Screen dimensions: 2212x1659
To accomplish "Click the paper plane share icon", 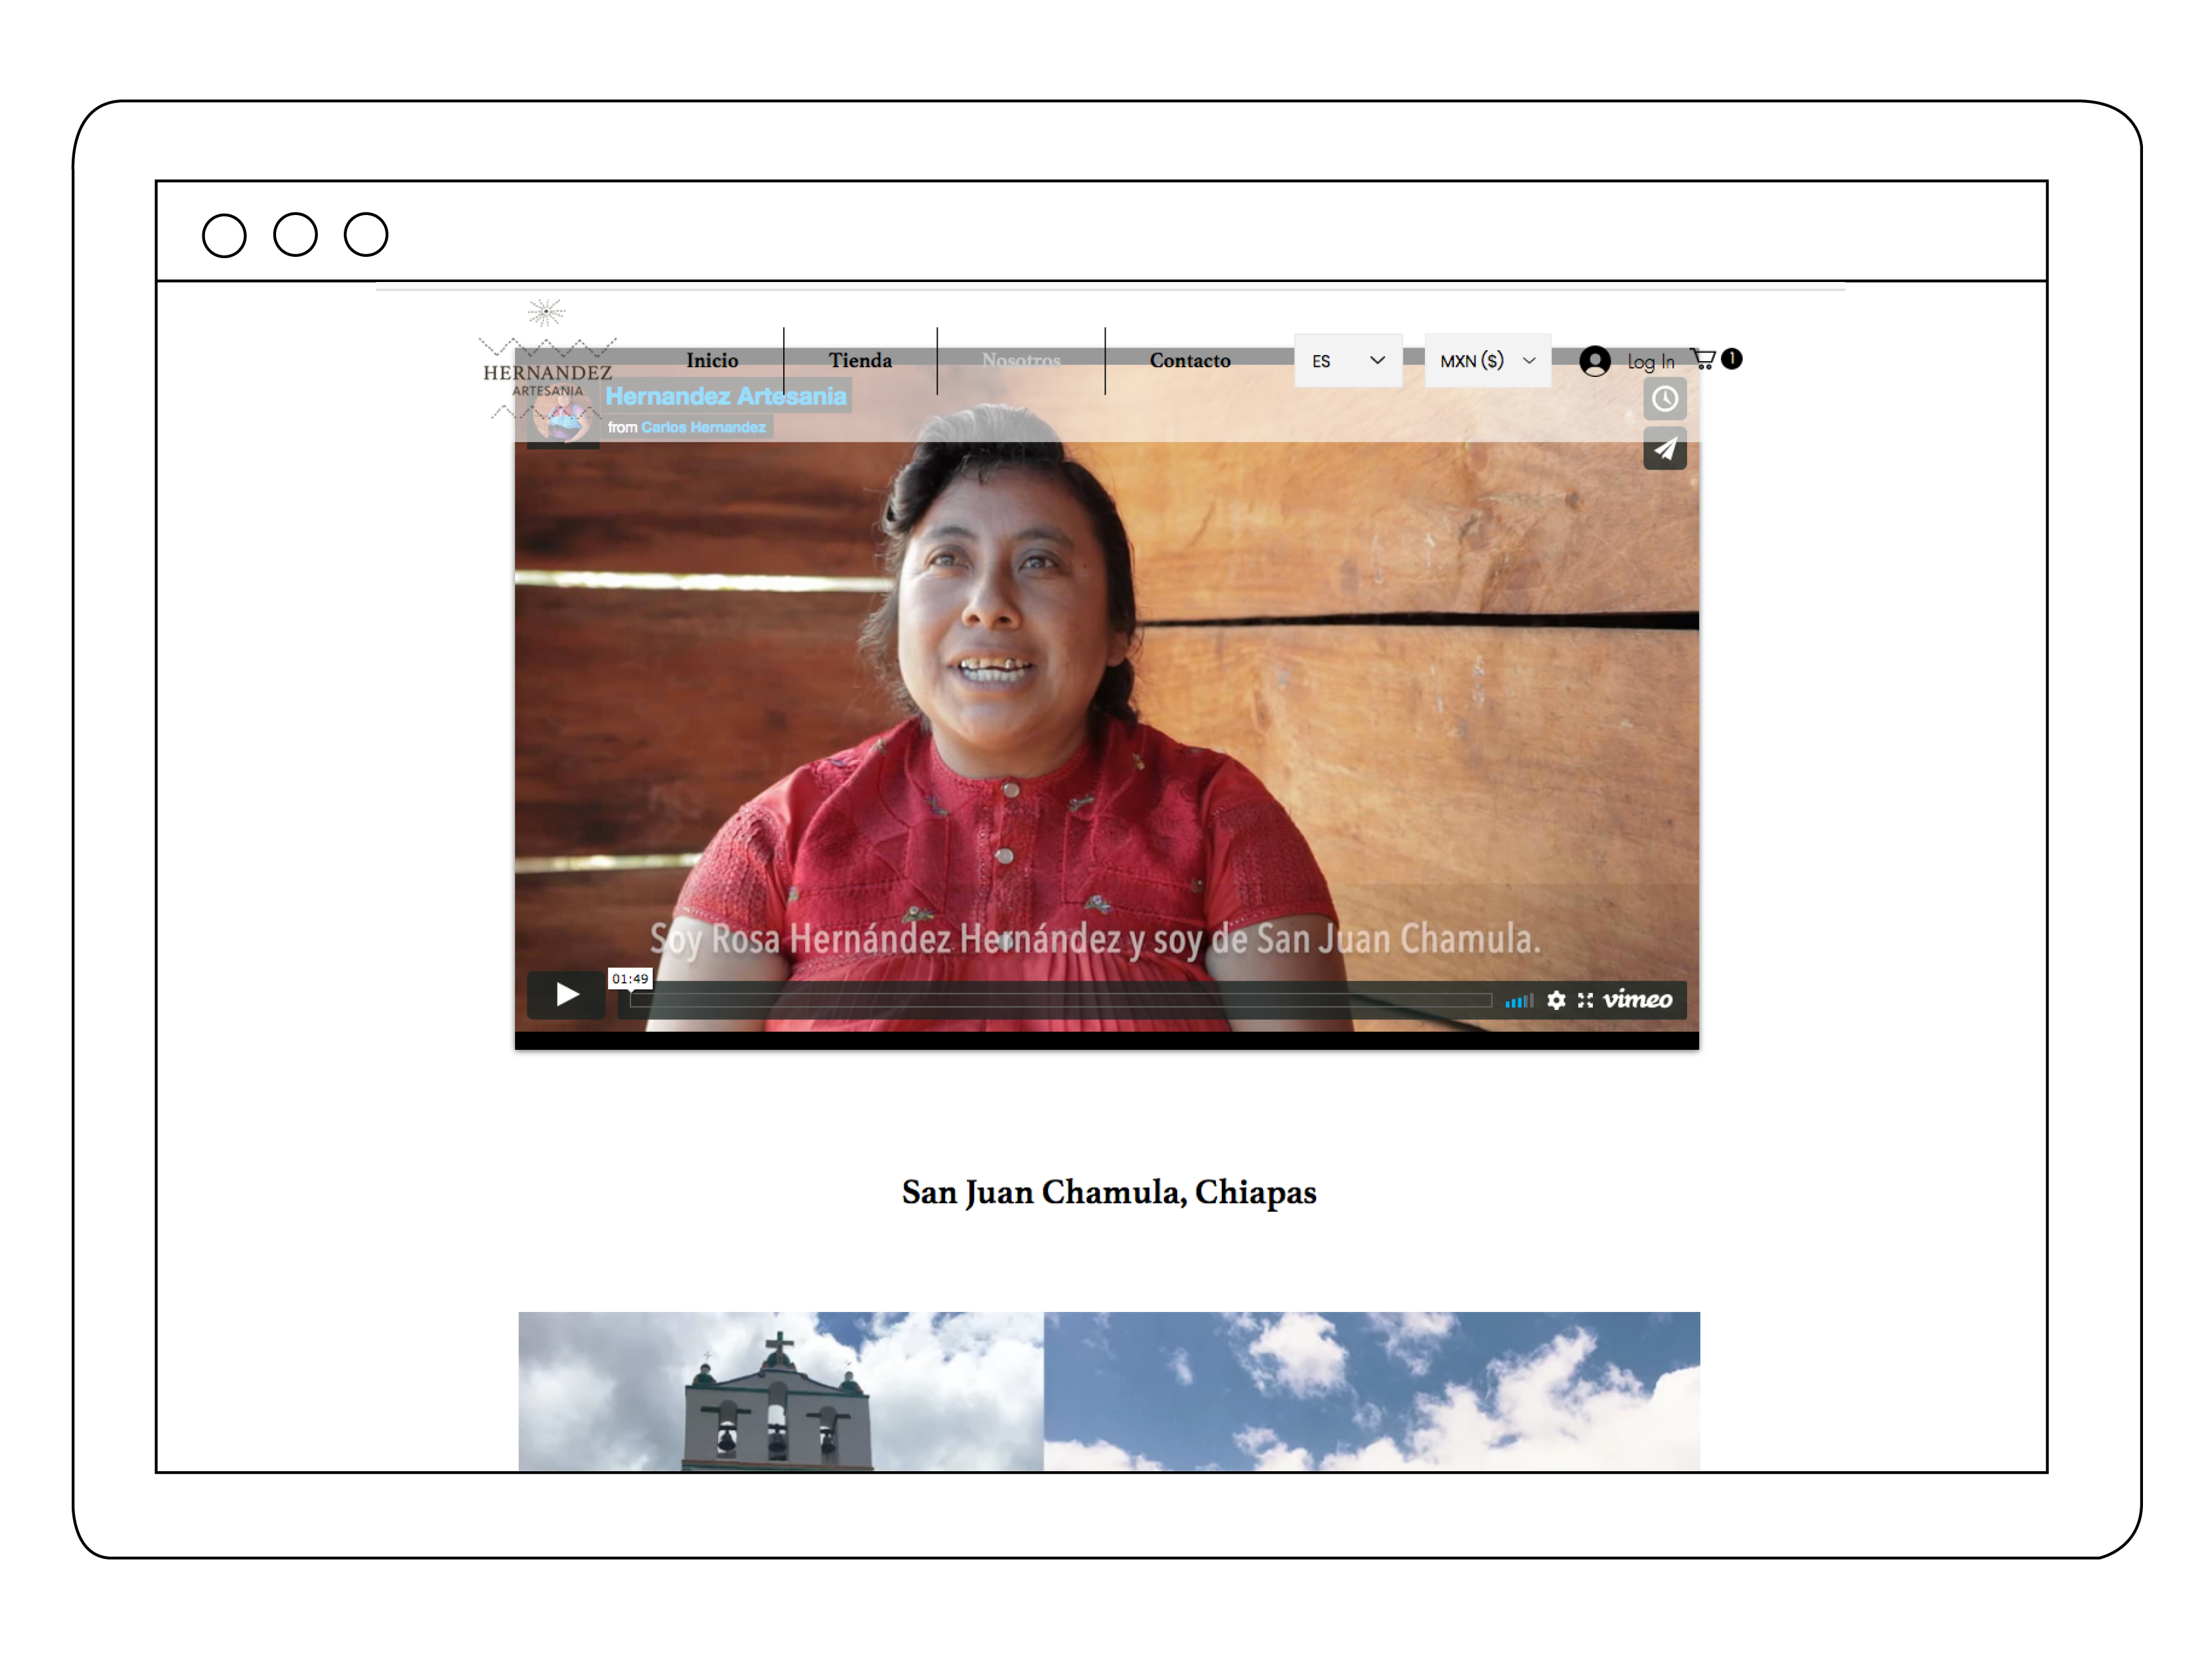I will [x=1664, y=449].
